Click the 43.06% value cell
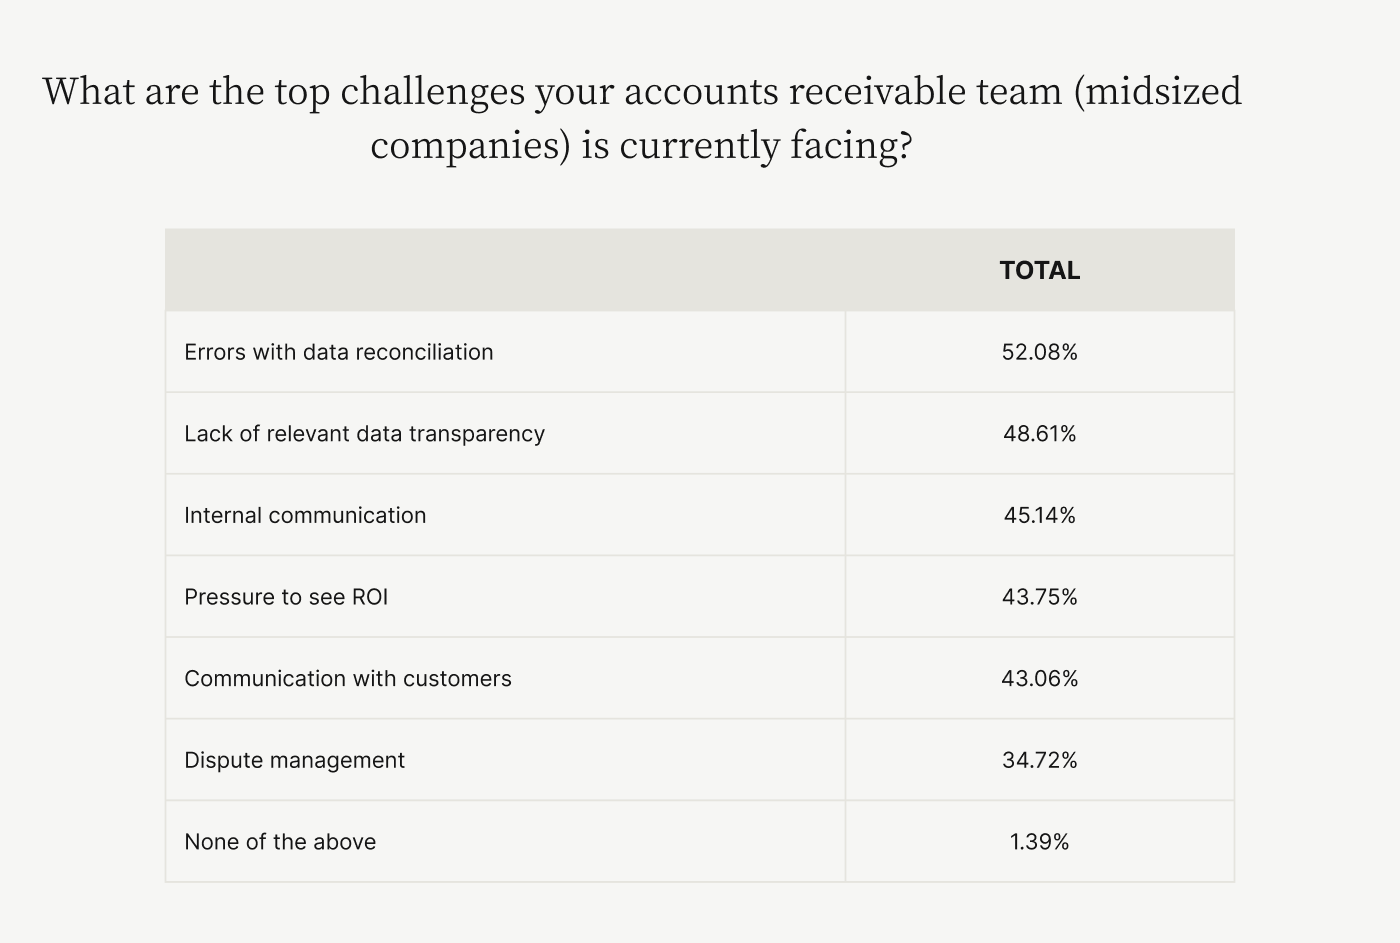The image size is (1400, 943). tap(1039, 679)
